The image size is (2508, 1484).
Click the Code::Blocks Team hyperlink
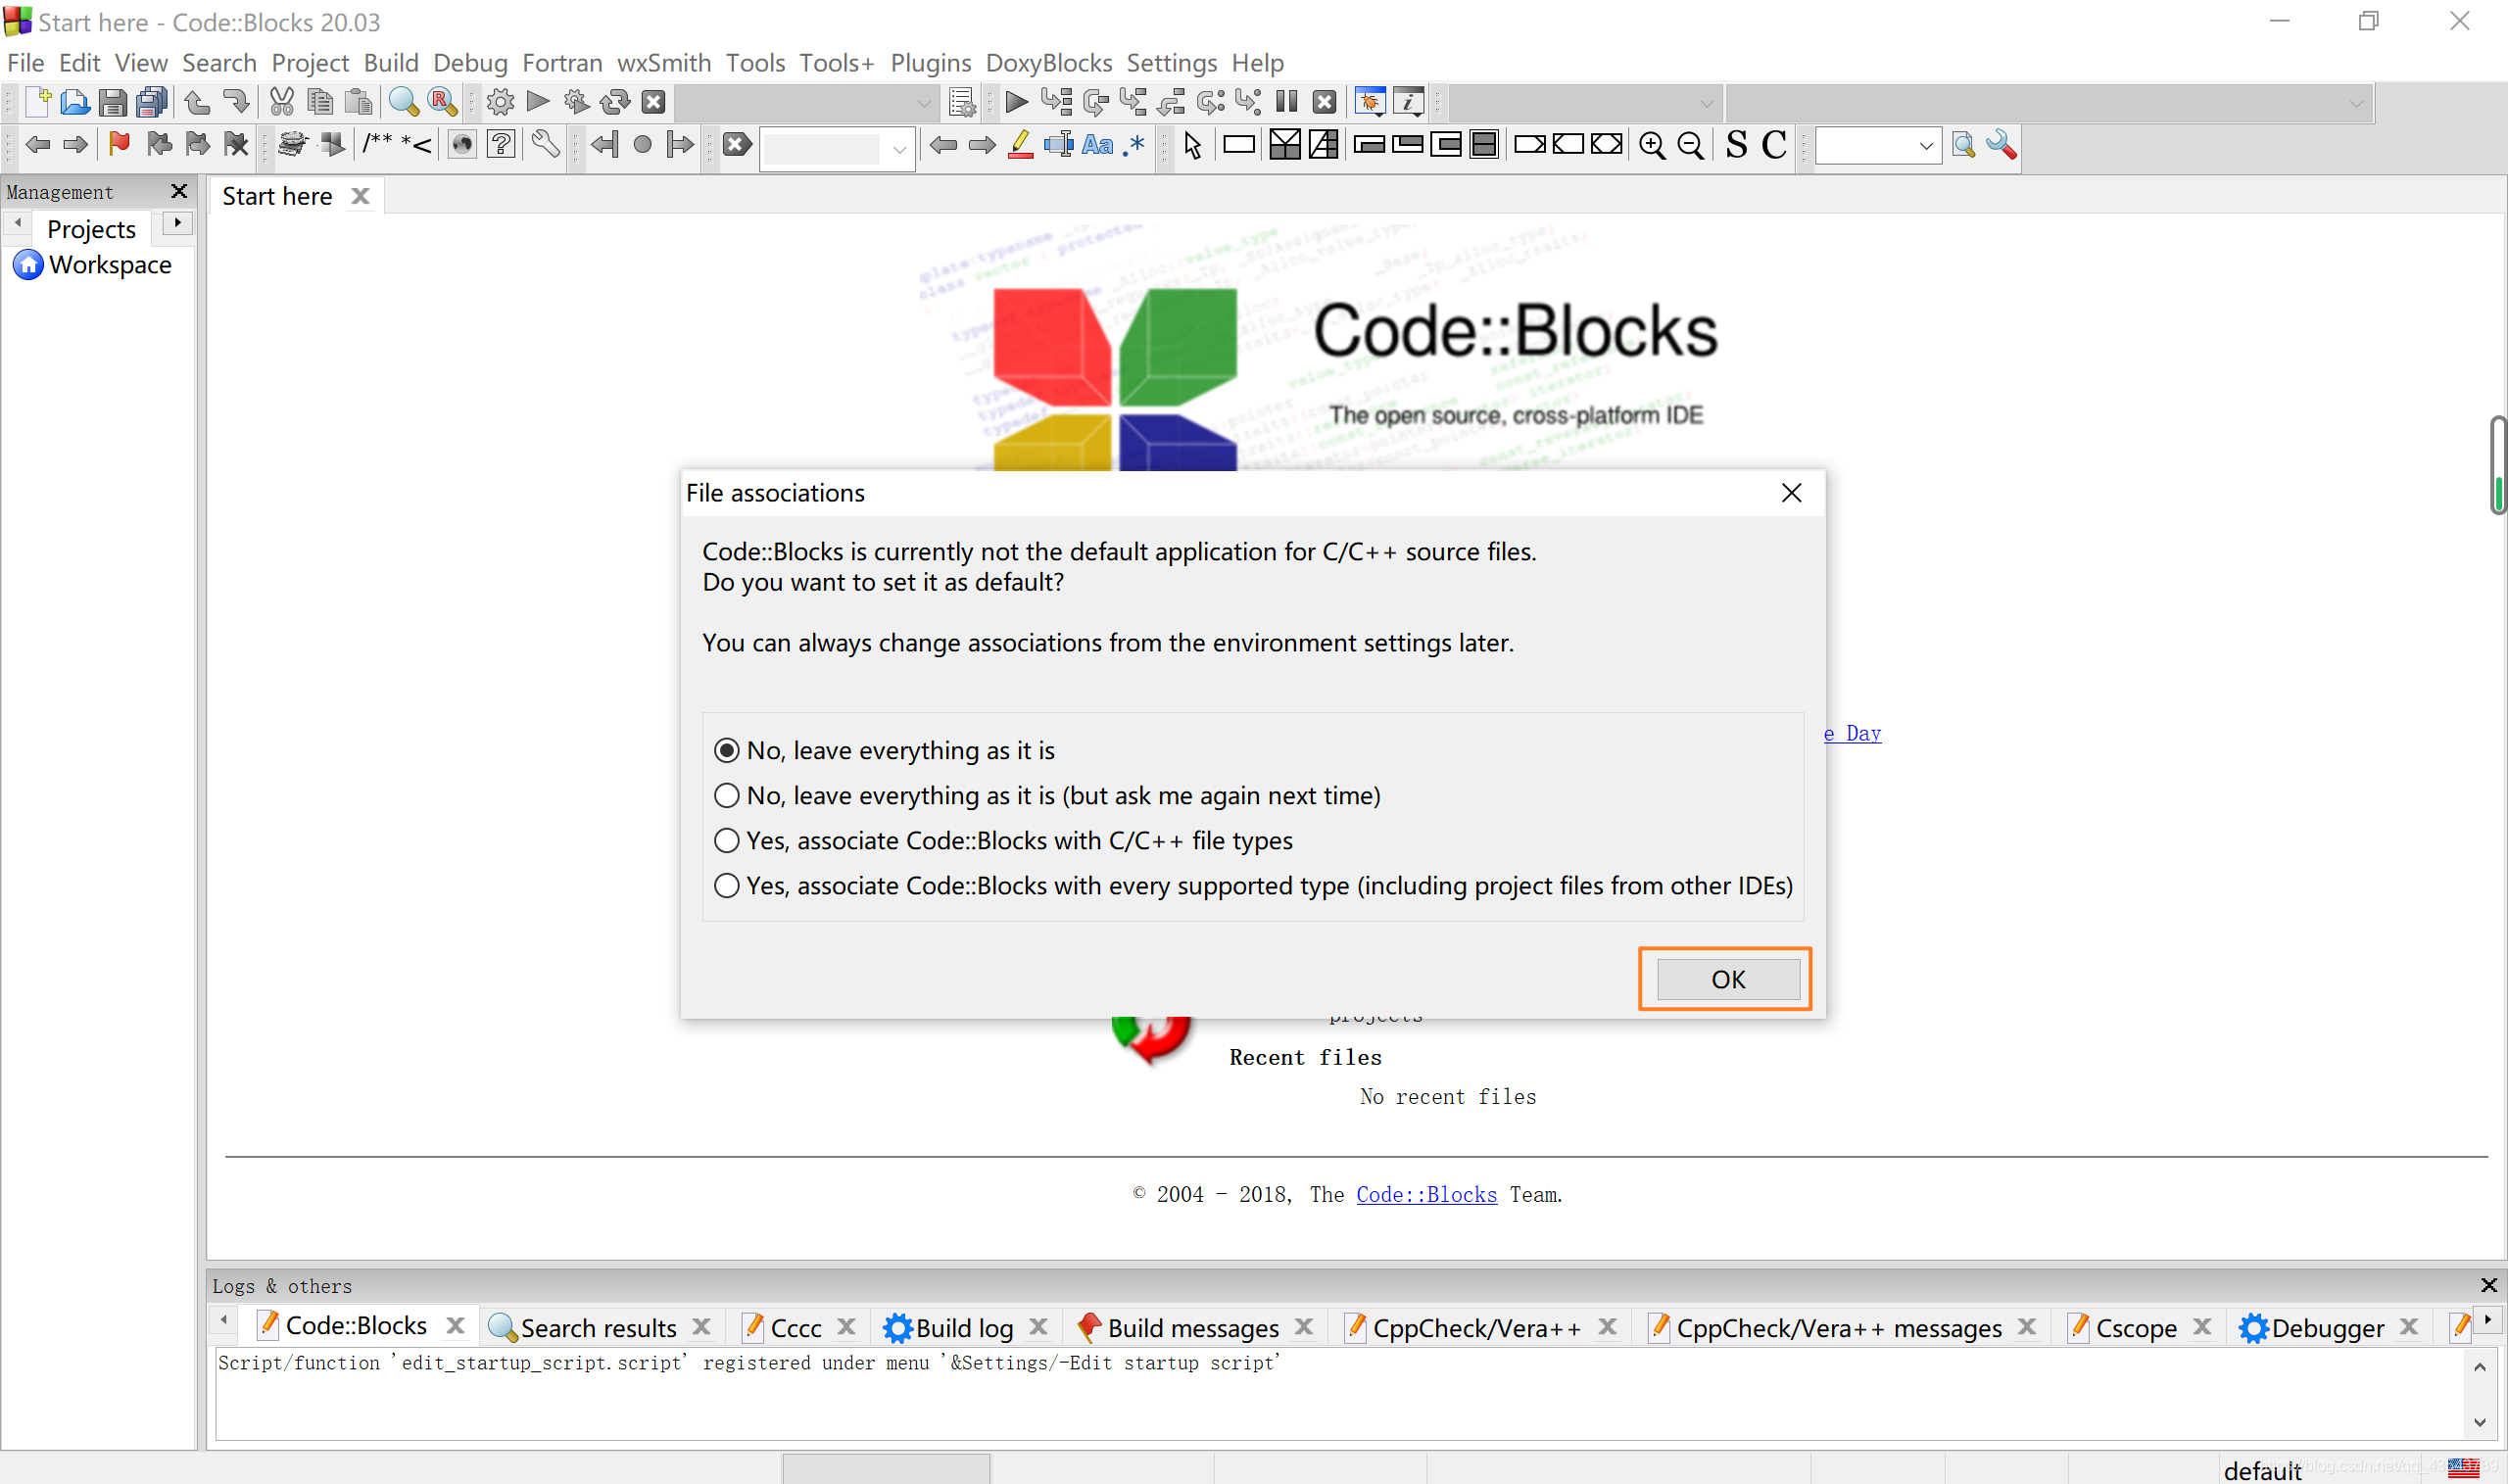[x=1425, y=1194]
